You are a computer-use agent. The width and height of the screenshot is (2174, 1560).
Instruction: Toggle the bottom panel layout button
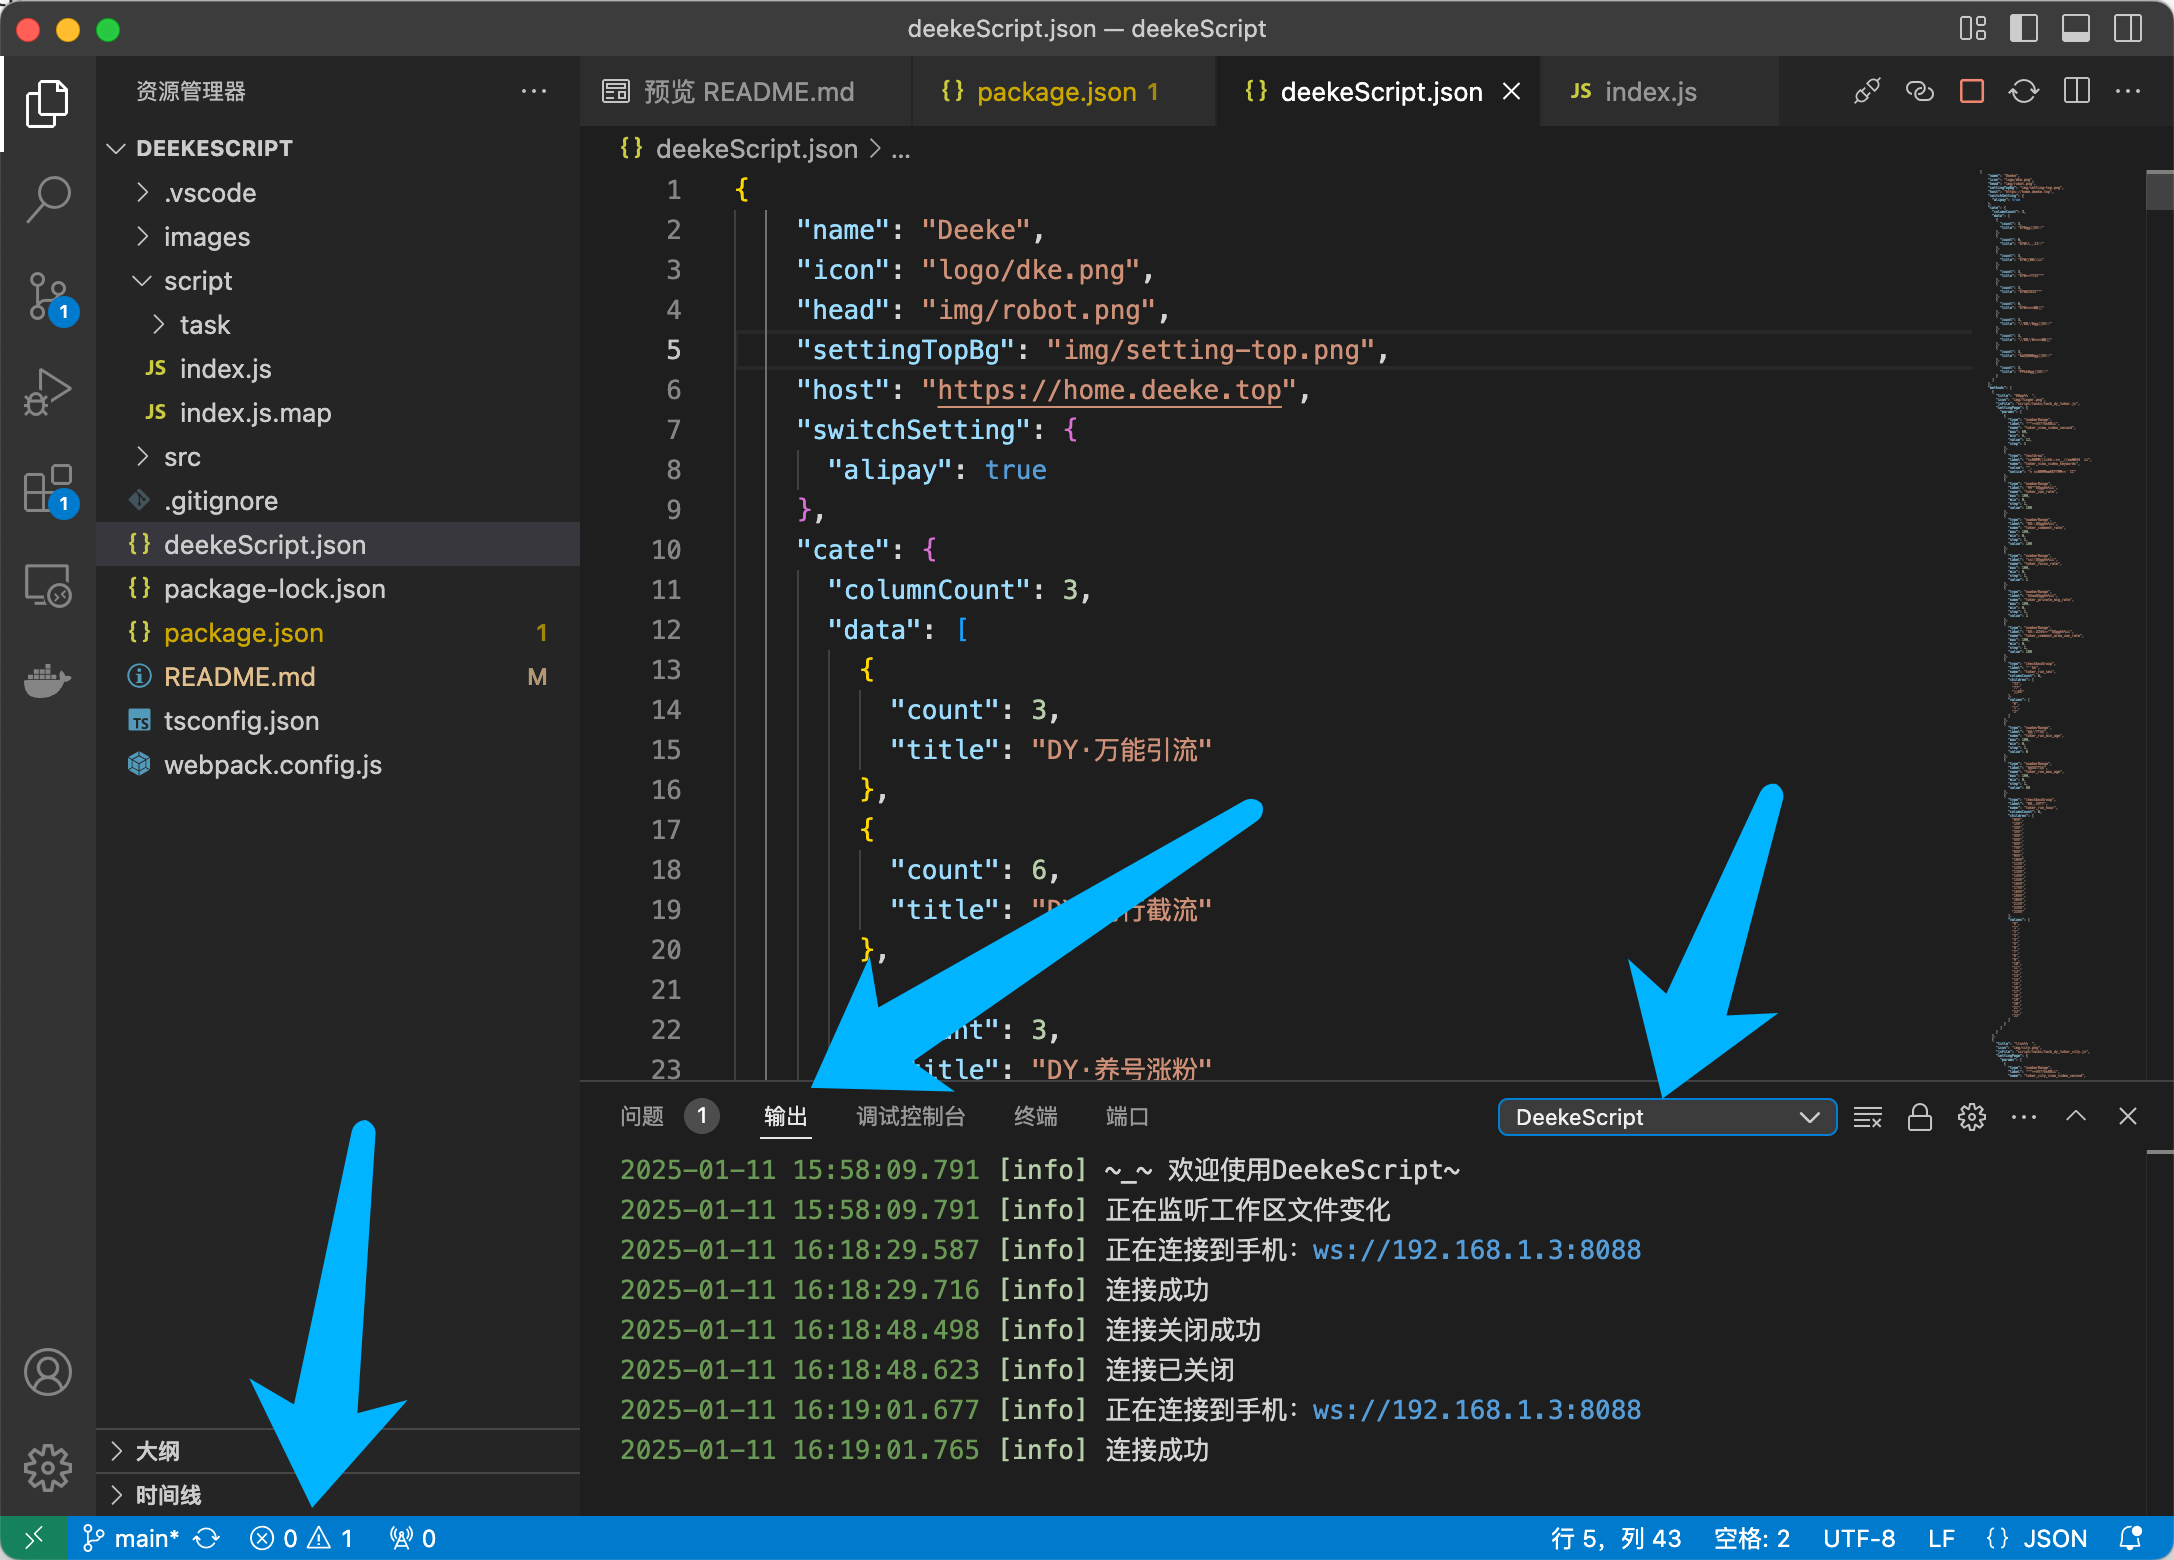[x=2075, y=28]
